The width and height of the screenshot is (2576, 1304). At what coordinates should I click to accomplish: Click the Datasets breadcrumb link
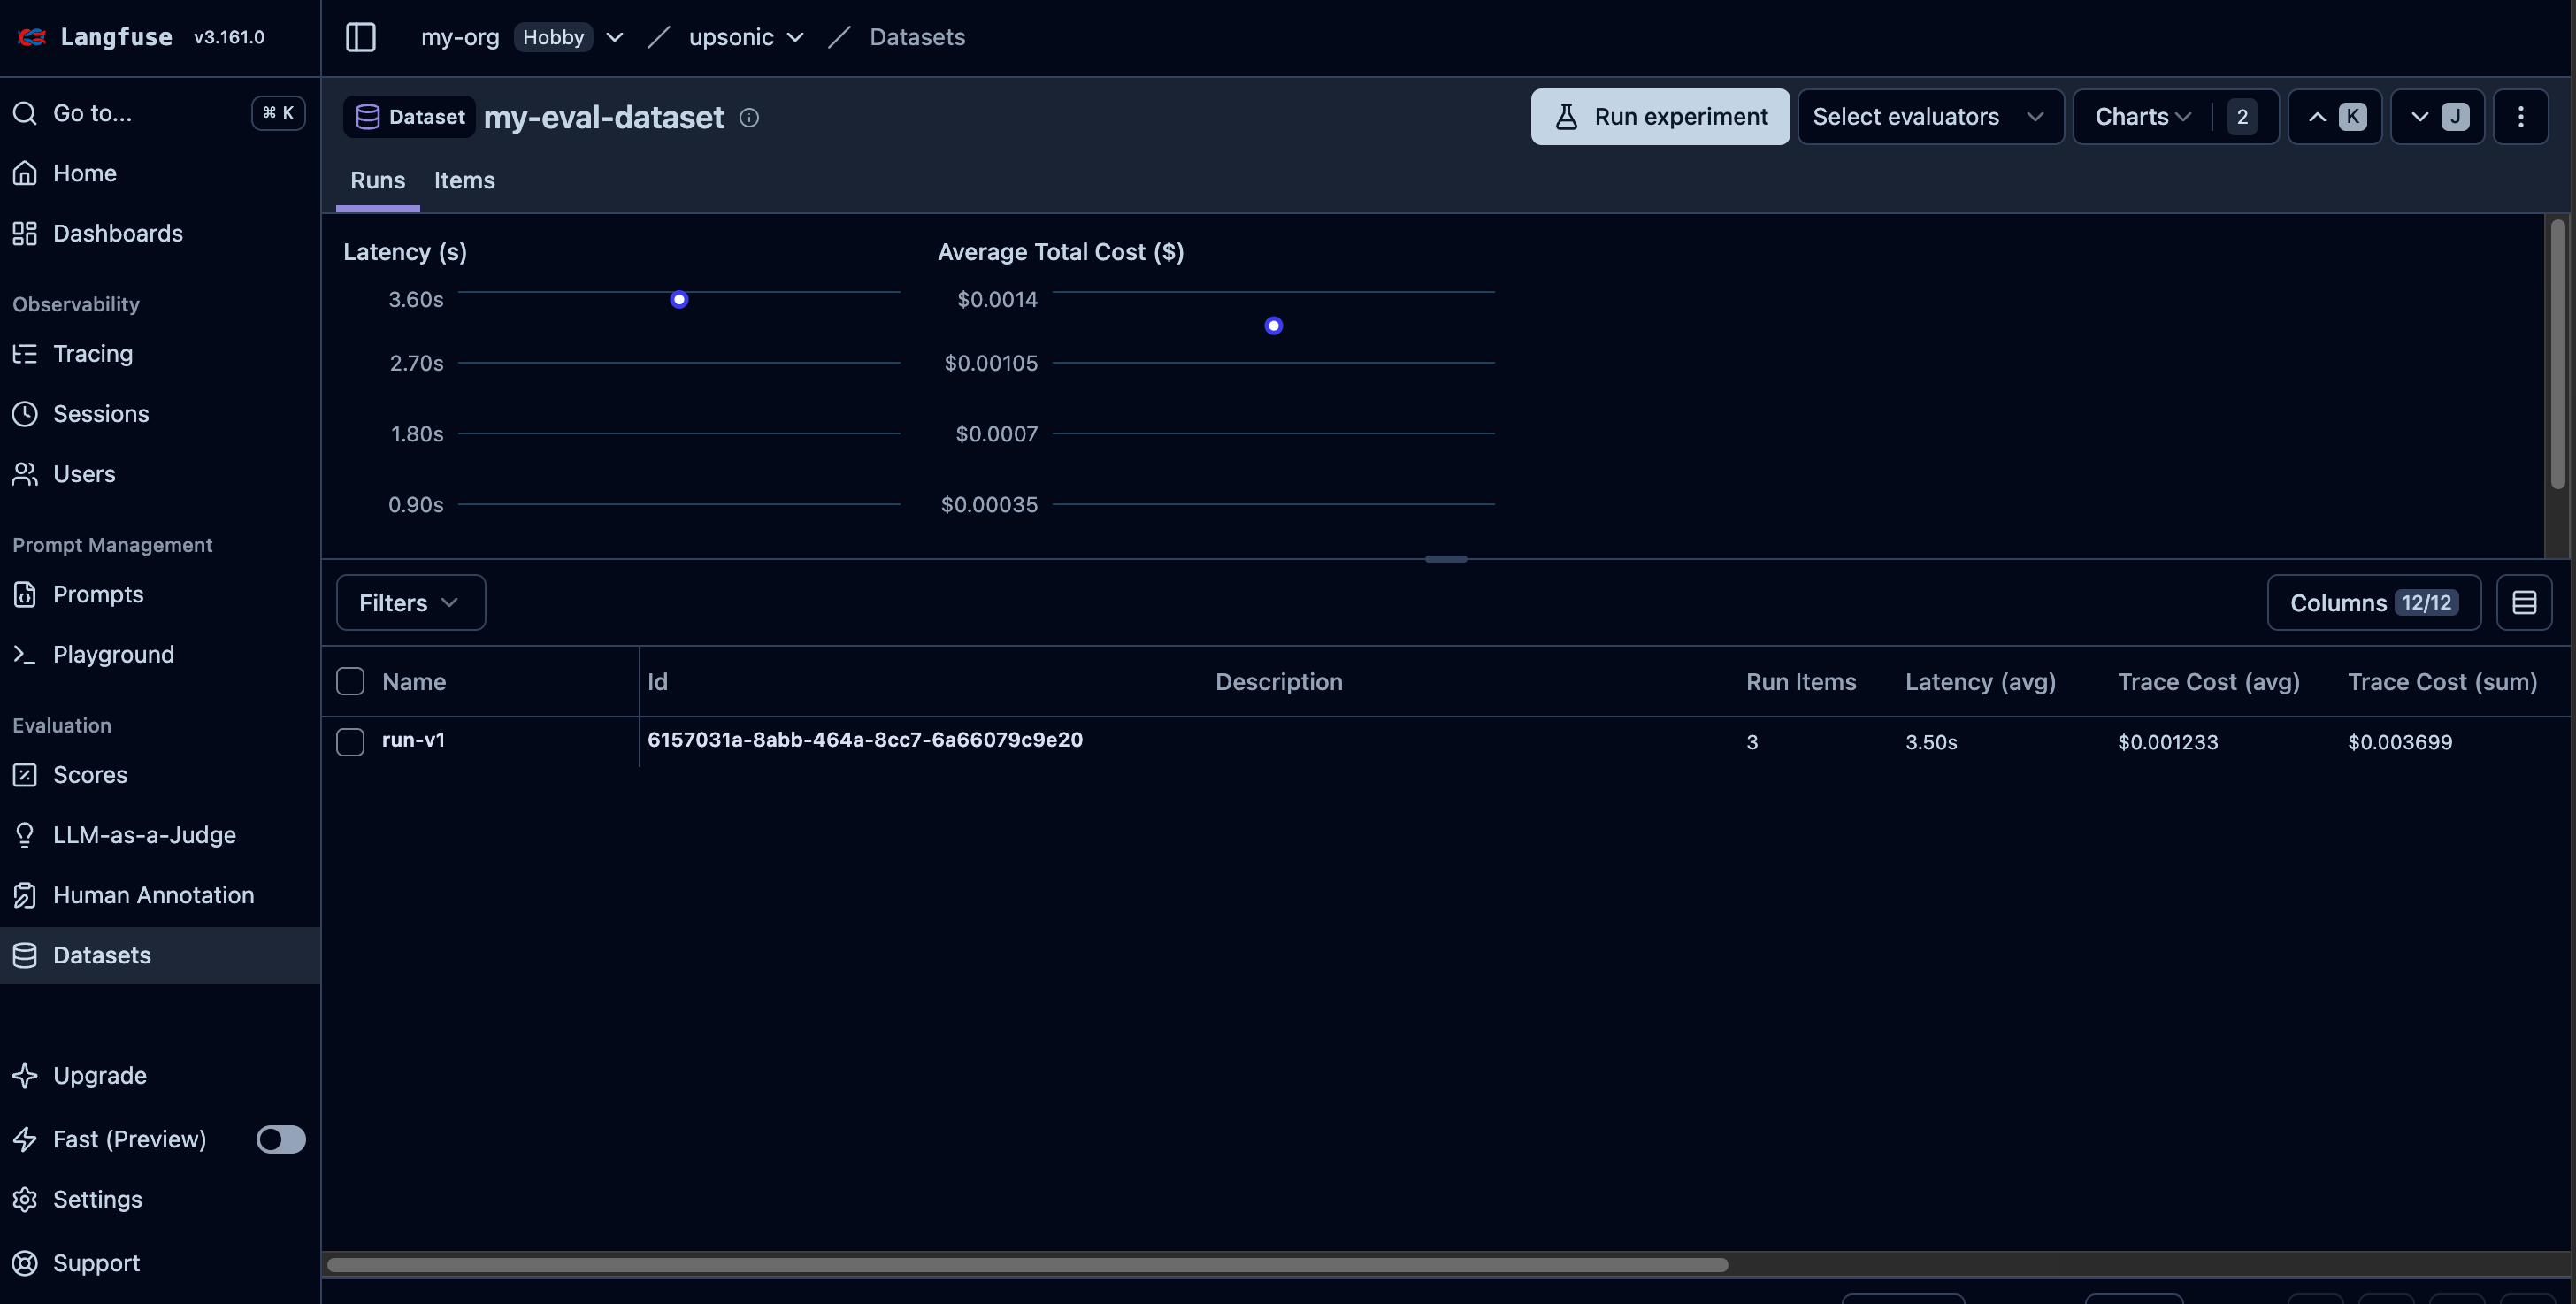point(917,37)
